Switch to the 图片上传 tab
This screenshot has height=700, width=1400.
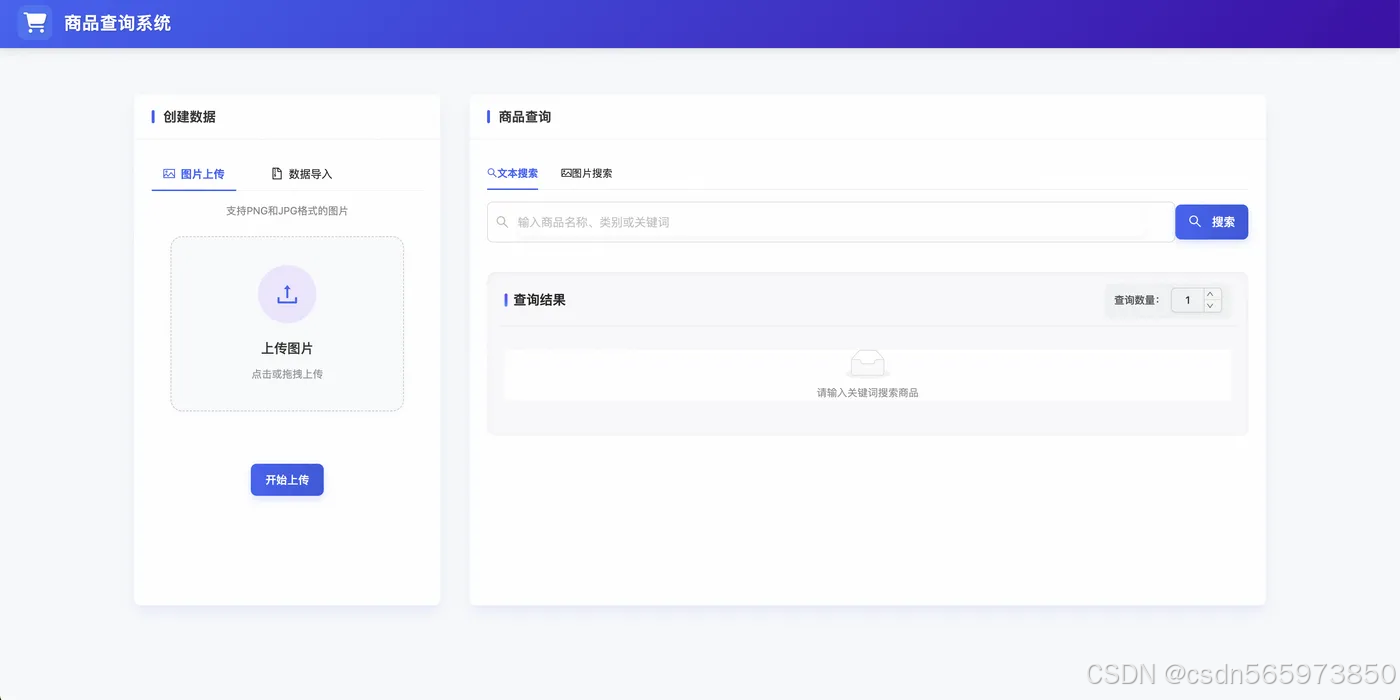click(x=194, y=174)
